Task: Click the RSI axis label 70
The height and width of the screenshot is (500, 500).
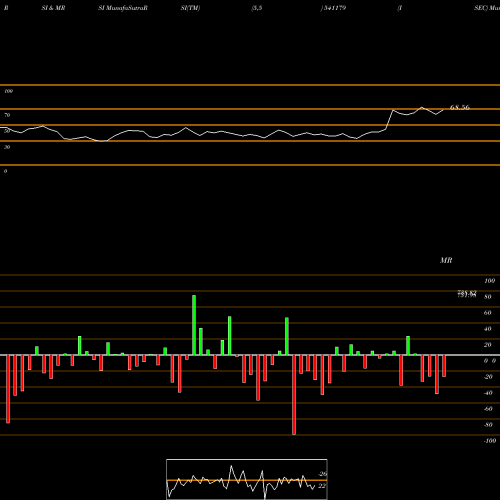Action: click(7, 115)
